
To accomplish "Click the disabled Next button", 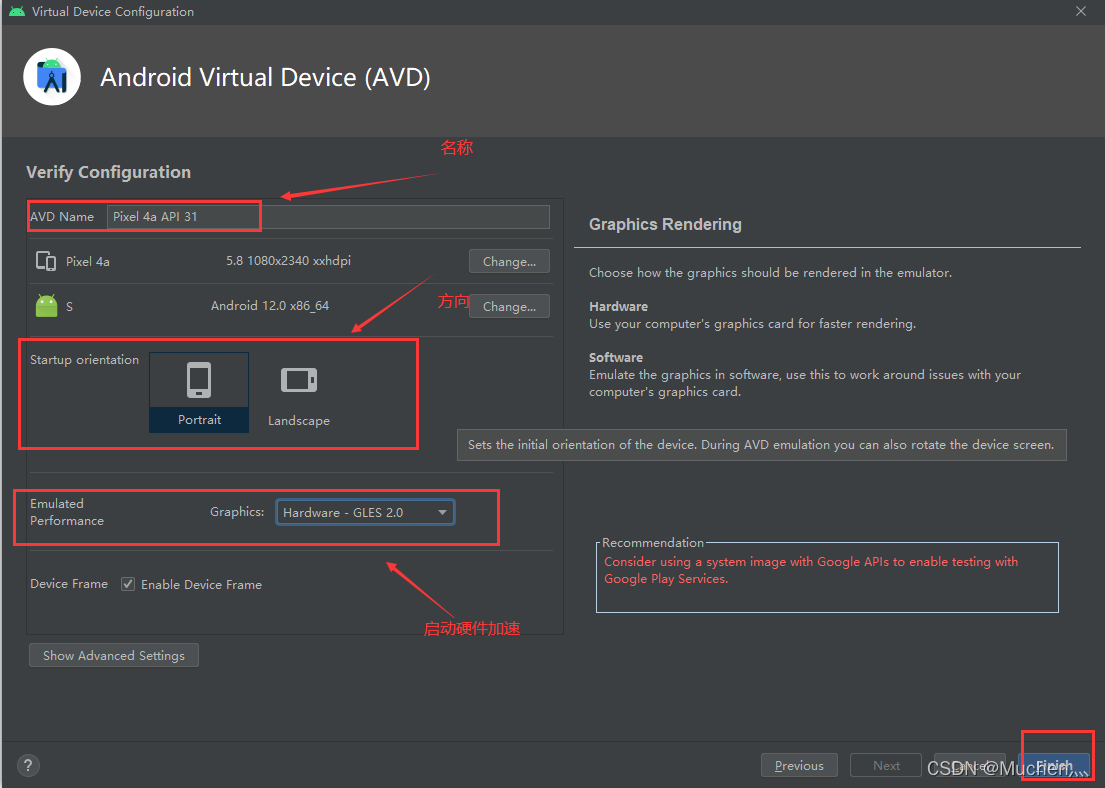I will (886, 765).
